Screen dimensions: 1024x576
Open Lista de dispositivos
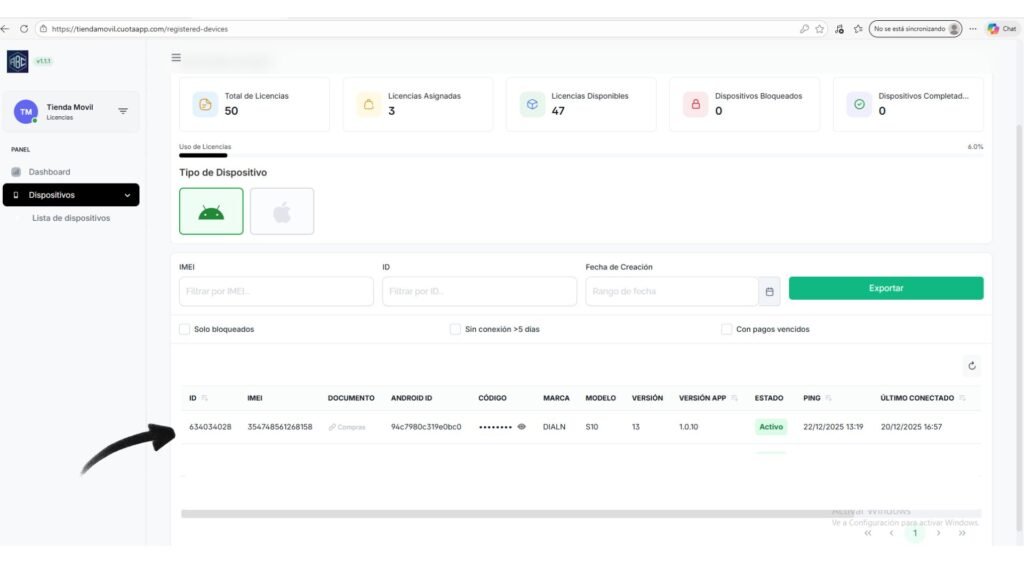coord(71,218)
